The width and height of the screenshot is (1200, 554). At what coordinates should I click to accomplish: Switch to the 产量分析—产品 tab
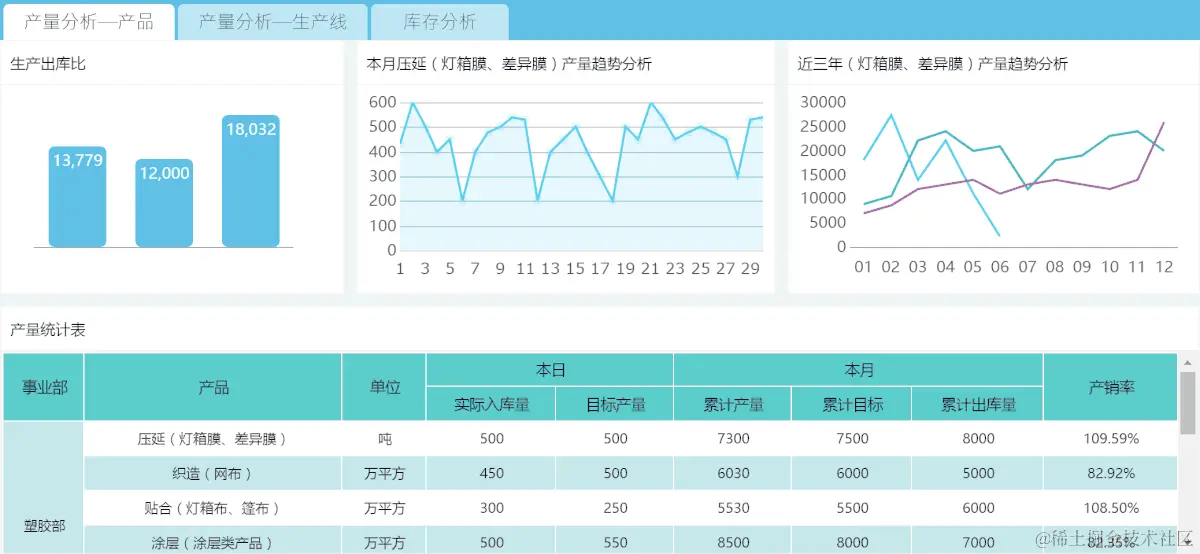point(89,22)
